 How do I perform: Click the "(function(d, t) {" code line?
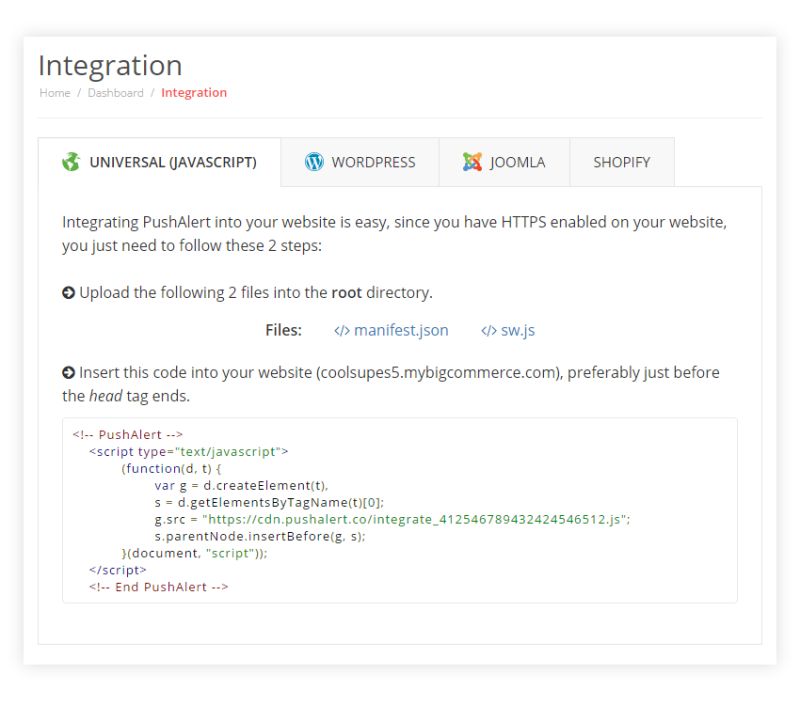(171, 468)
